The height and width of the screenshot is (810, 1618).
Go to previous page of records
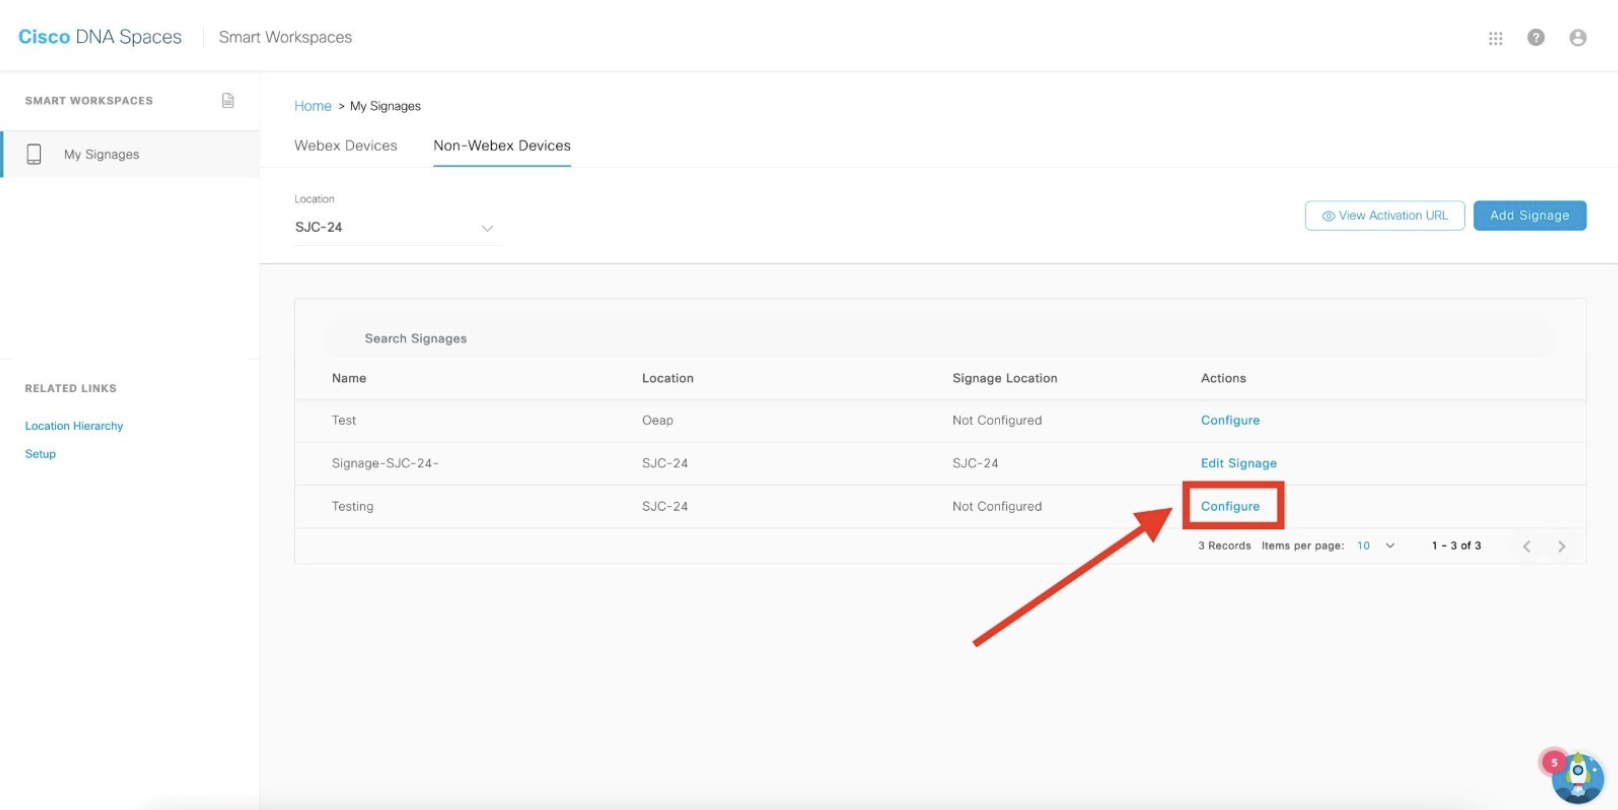click(1526, 546)
